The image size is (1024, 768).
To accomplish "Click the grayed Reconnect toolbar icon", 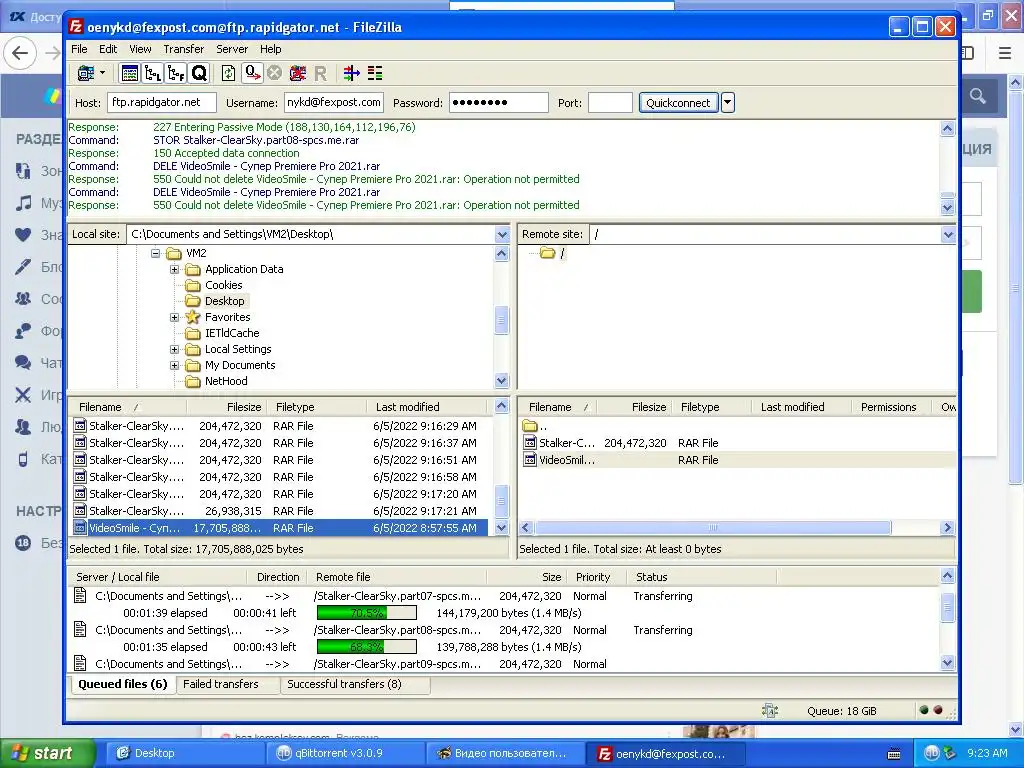I will click(320, 73).
